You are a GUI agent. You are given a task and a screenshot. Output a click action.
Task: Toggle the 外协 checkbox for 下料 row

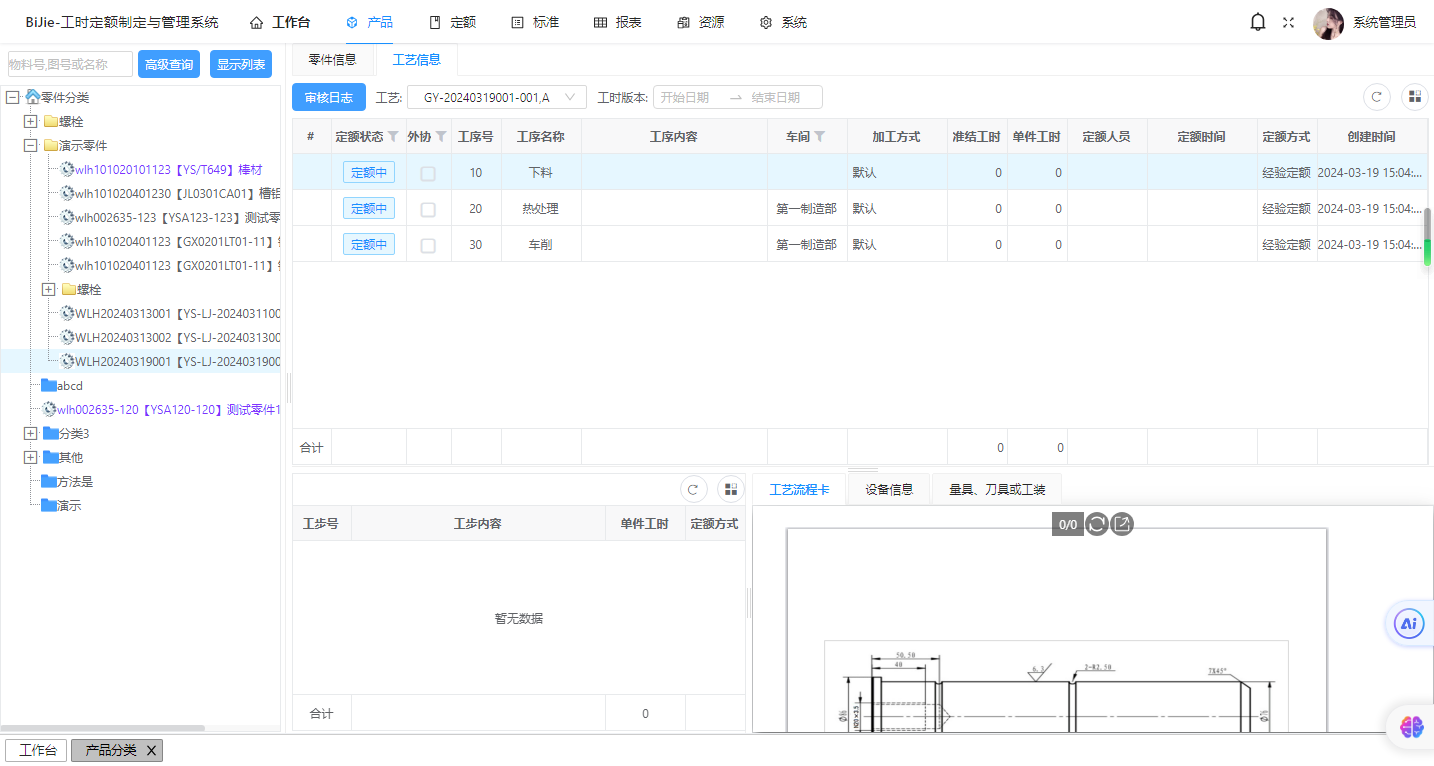click(428, 173)
